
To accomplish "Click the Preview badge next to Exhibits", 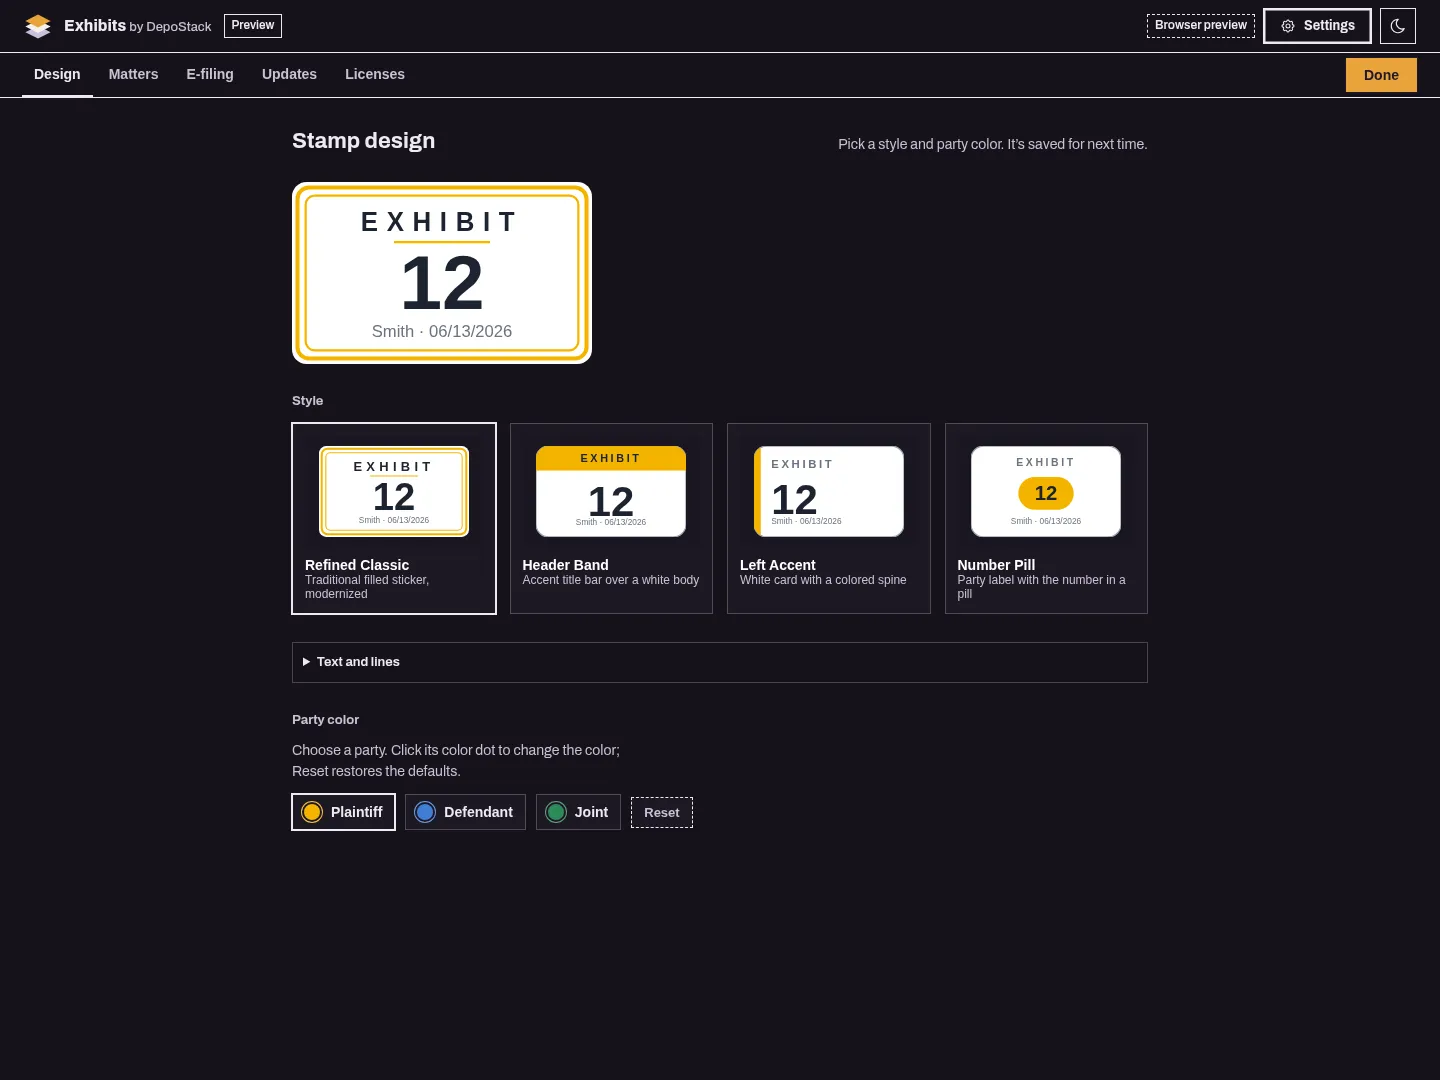I will point(253,26).
